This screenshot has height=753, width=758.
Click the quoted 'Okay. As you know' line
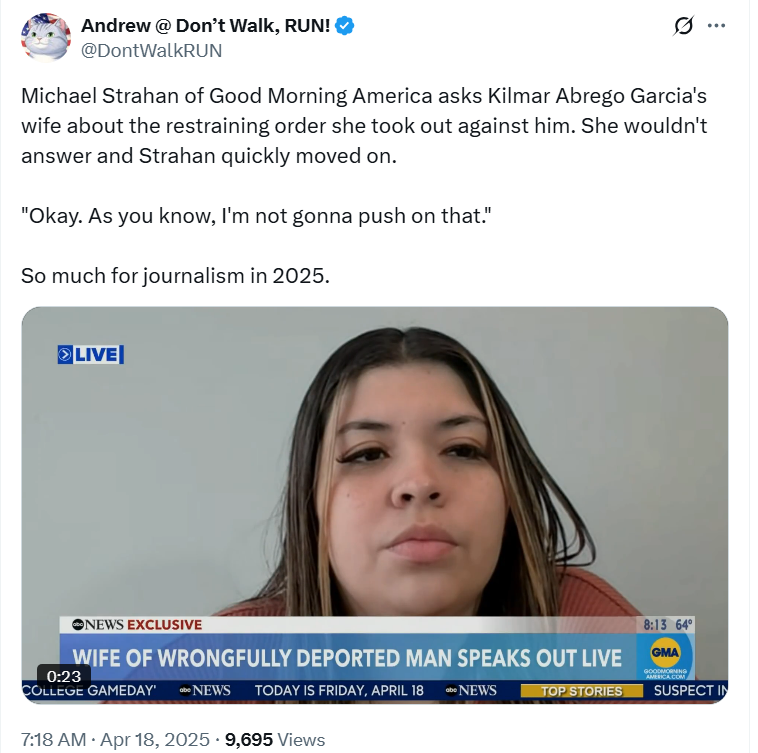[256, 216]
